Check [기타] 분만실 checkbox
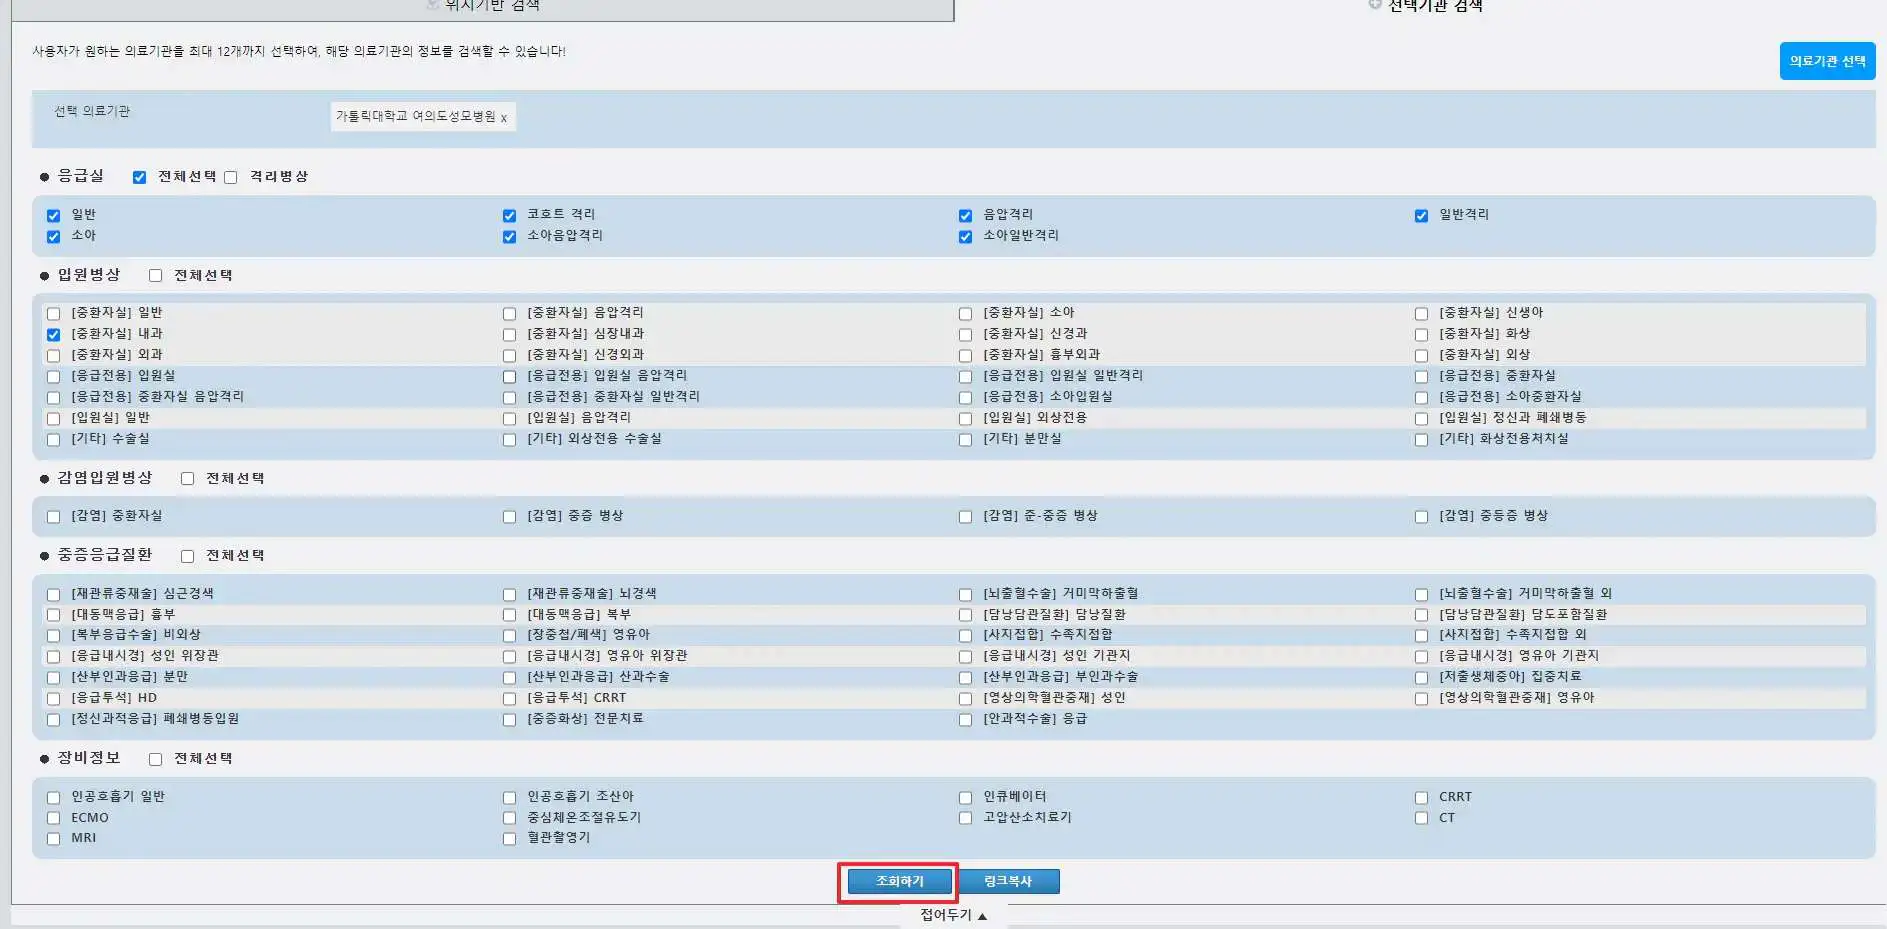This screenshot has height=929, width=1887. (x=965, y=439)
